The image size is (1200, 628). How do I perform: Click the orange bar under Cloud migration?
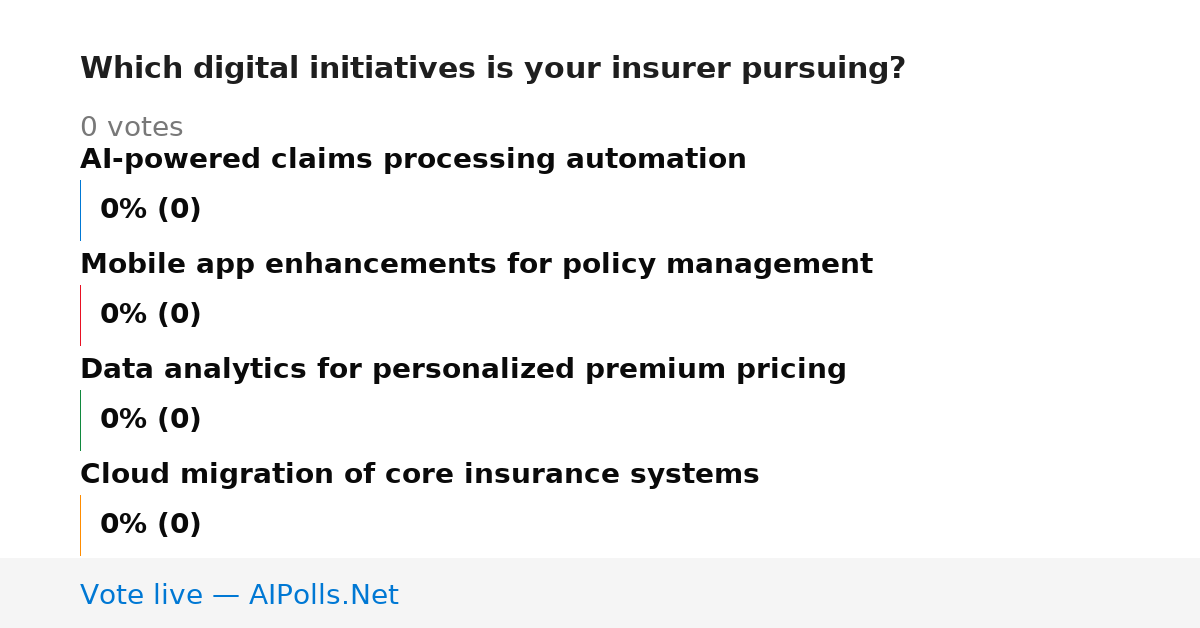pos(80,525)
